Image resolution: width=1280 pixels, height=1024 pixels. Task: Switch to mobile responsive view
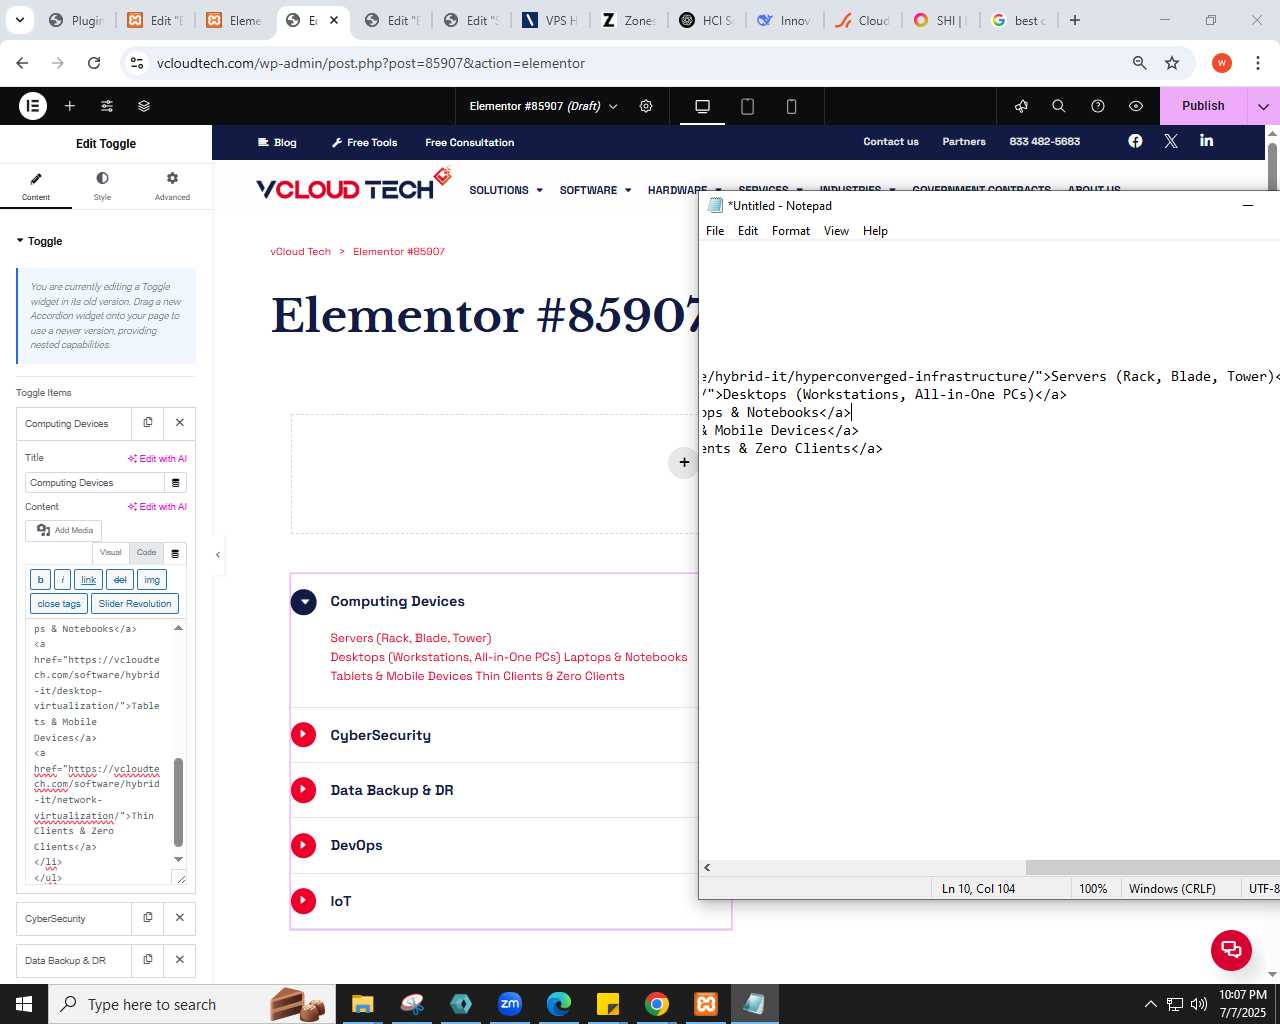coord(791,106)
